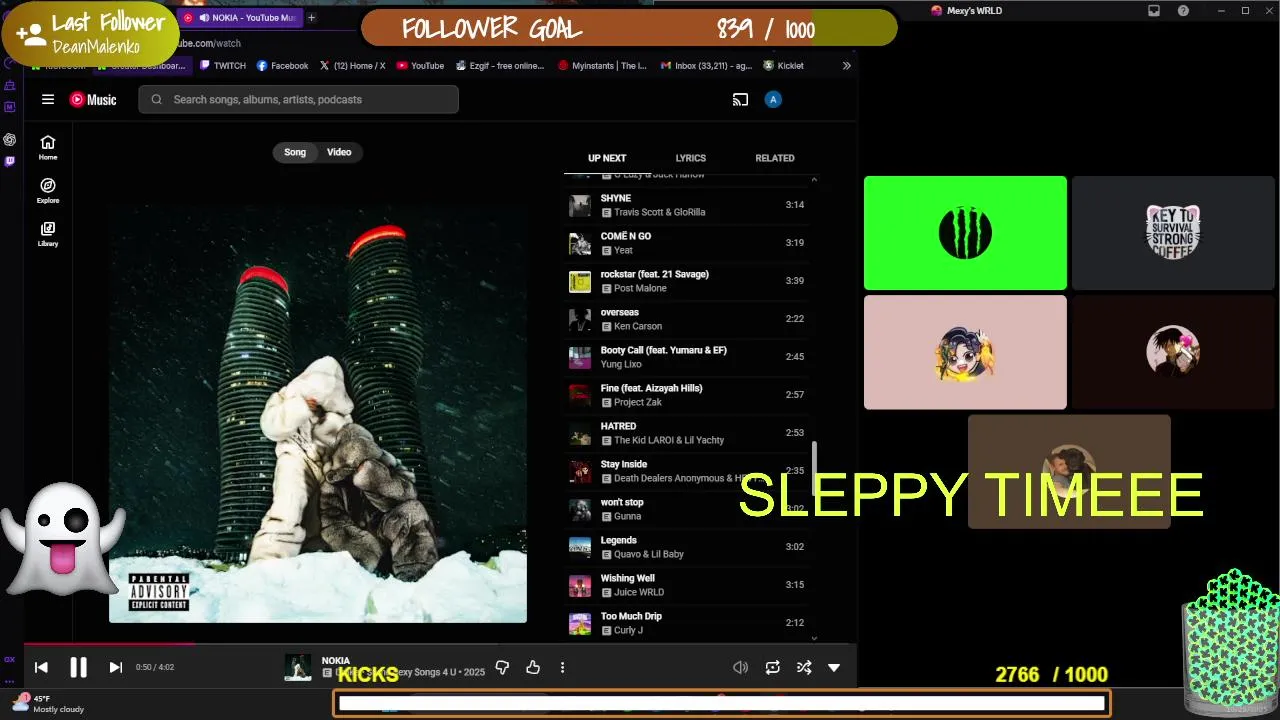
Task: Open more actions three-dot menu in player bar
Action: tap(562, 667)
